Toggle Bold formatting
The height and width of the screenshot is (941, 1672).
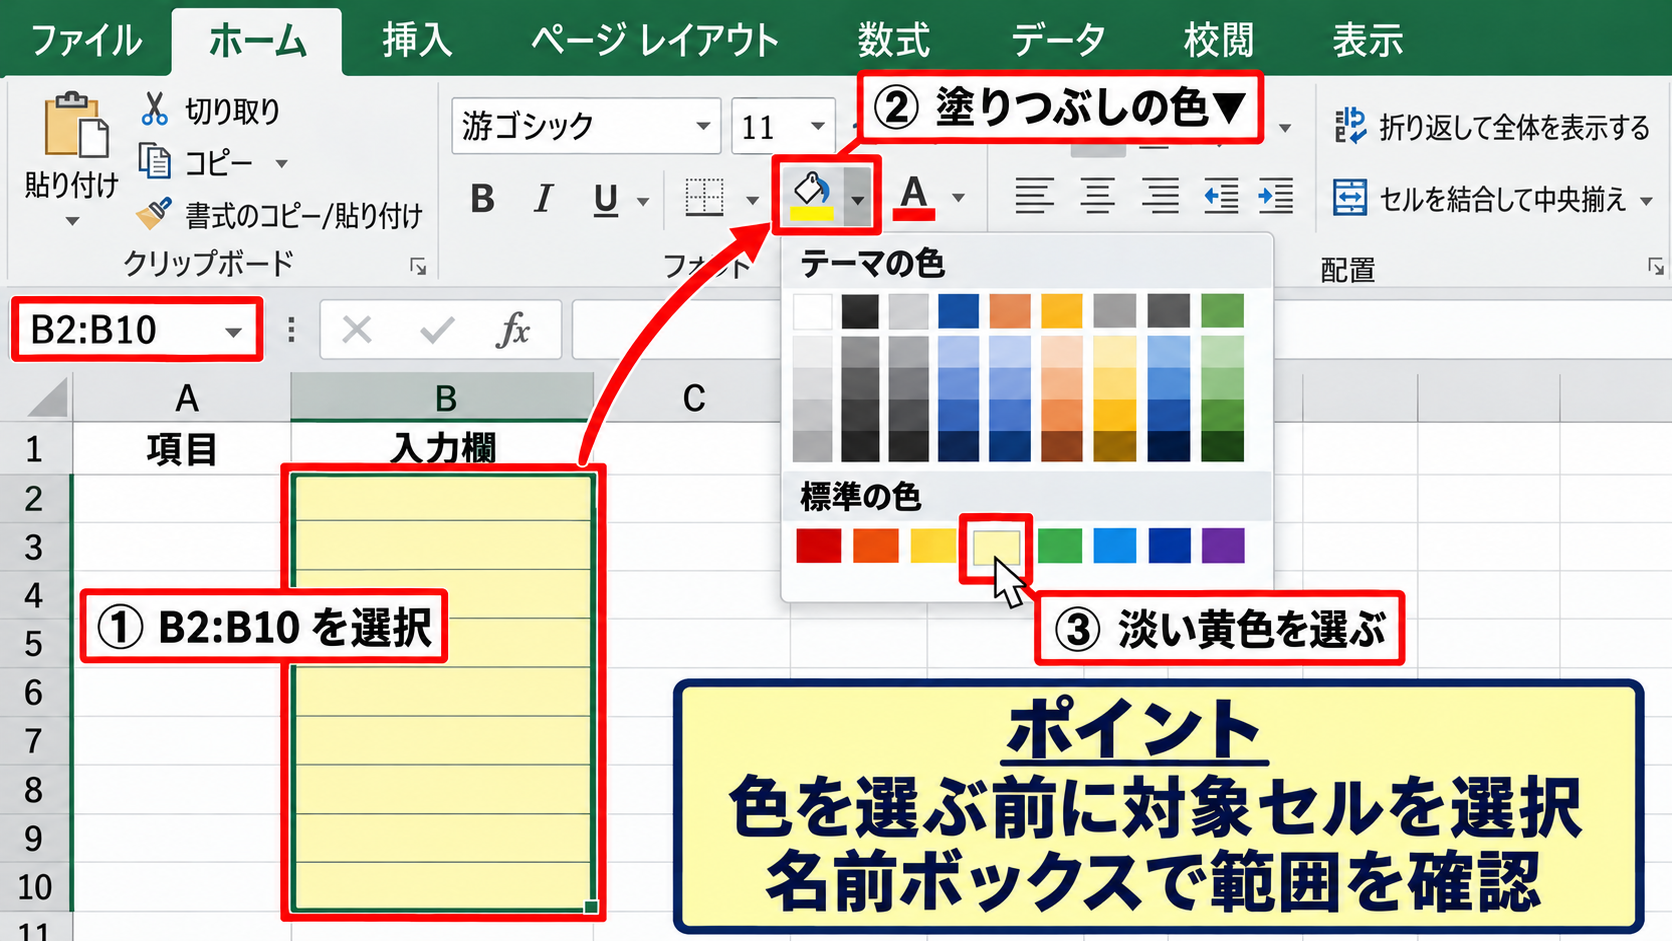pyautogui.click(x=482, y=199)
